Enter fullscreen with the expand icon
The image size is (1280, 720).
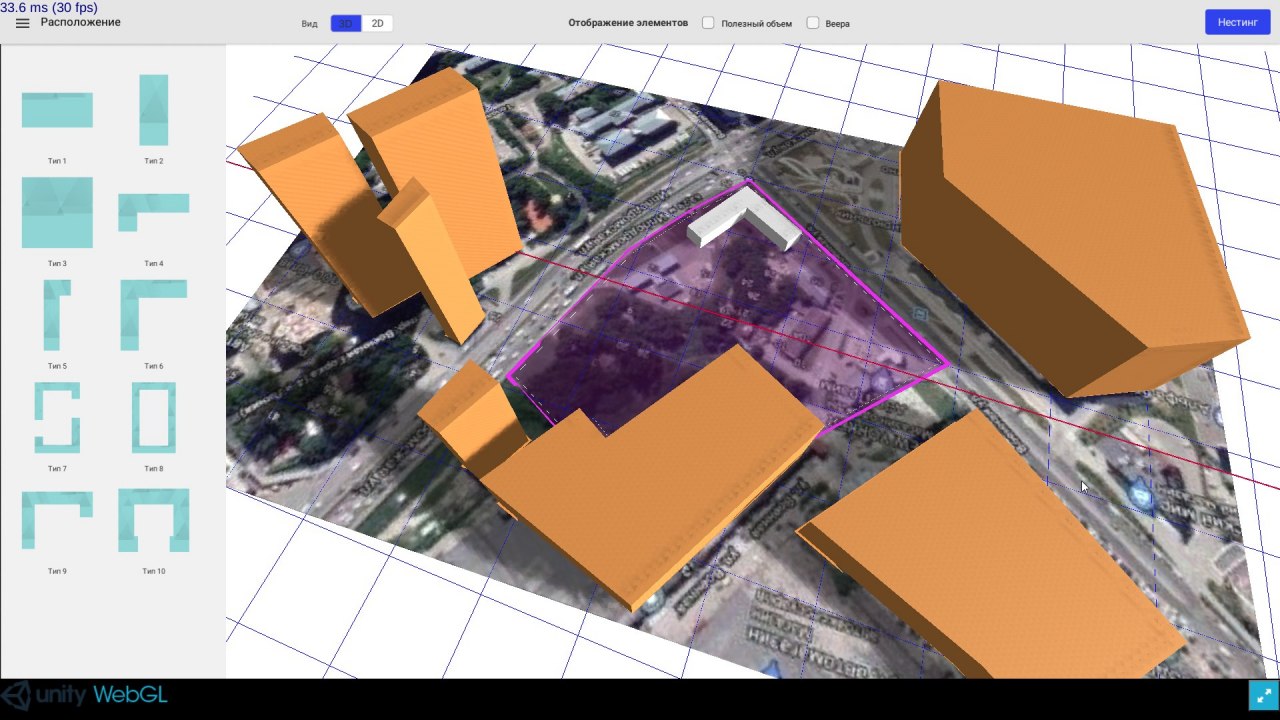click(x=1263, y=695)
